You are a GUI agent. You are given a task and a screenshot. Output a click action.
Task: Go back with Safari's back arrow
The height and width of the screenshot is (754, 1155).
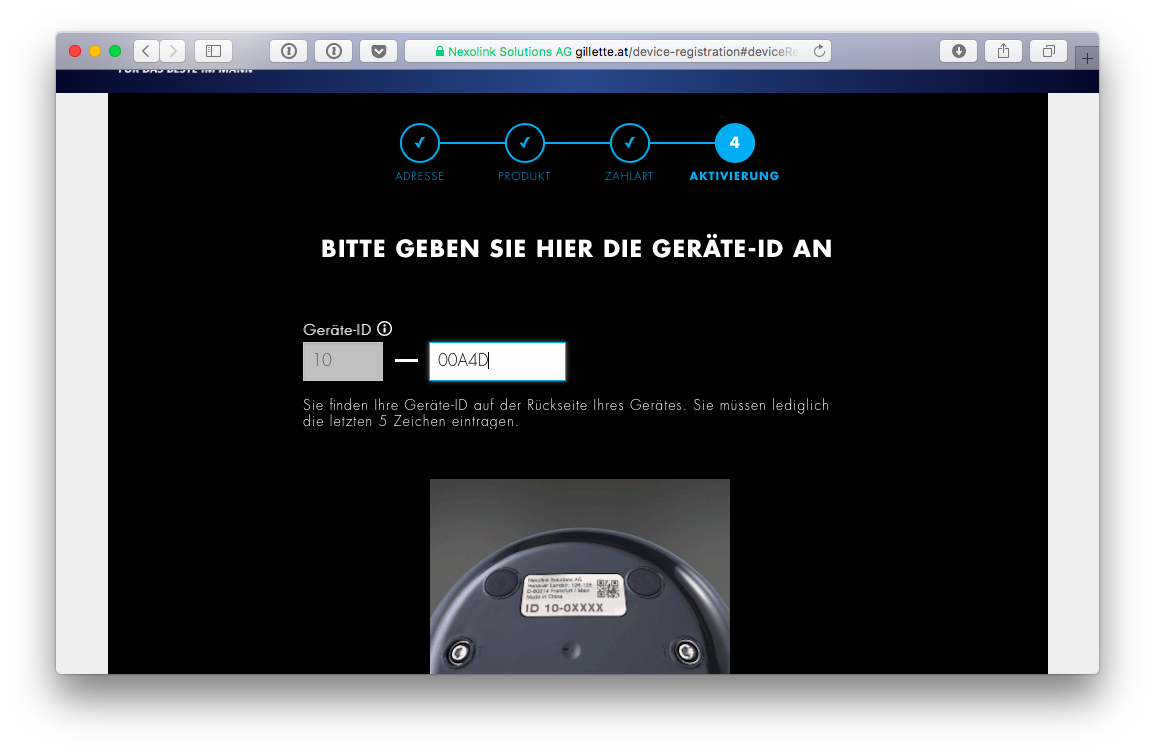[x=146, y=51]
